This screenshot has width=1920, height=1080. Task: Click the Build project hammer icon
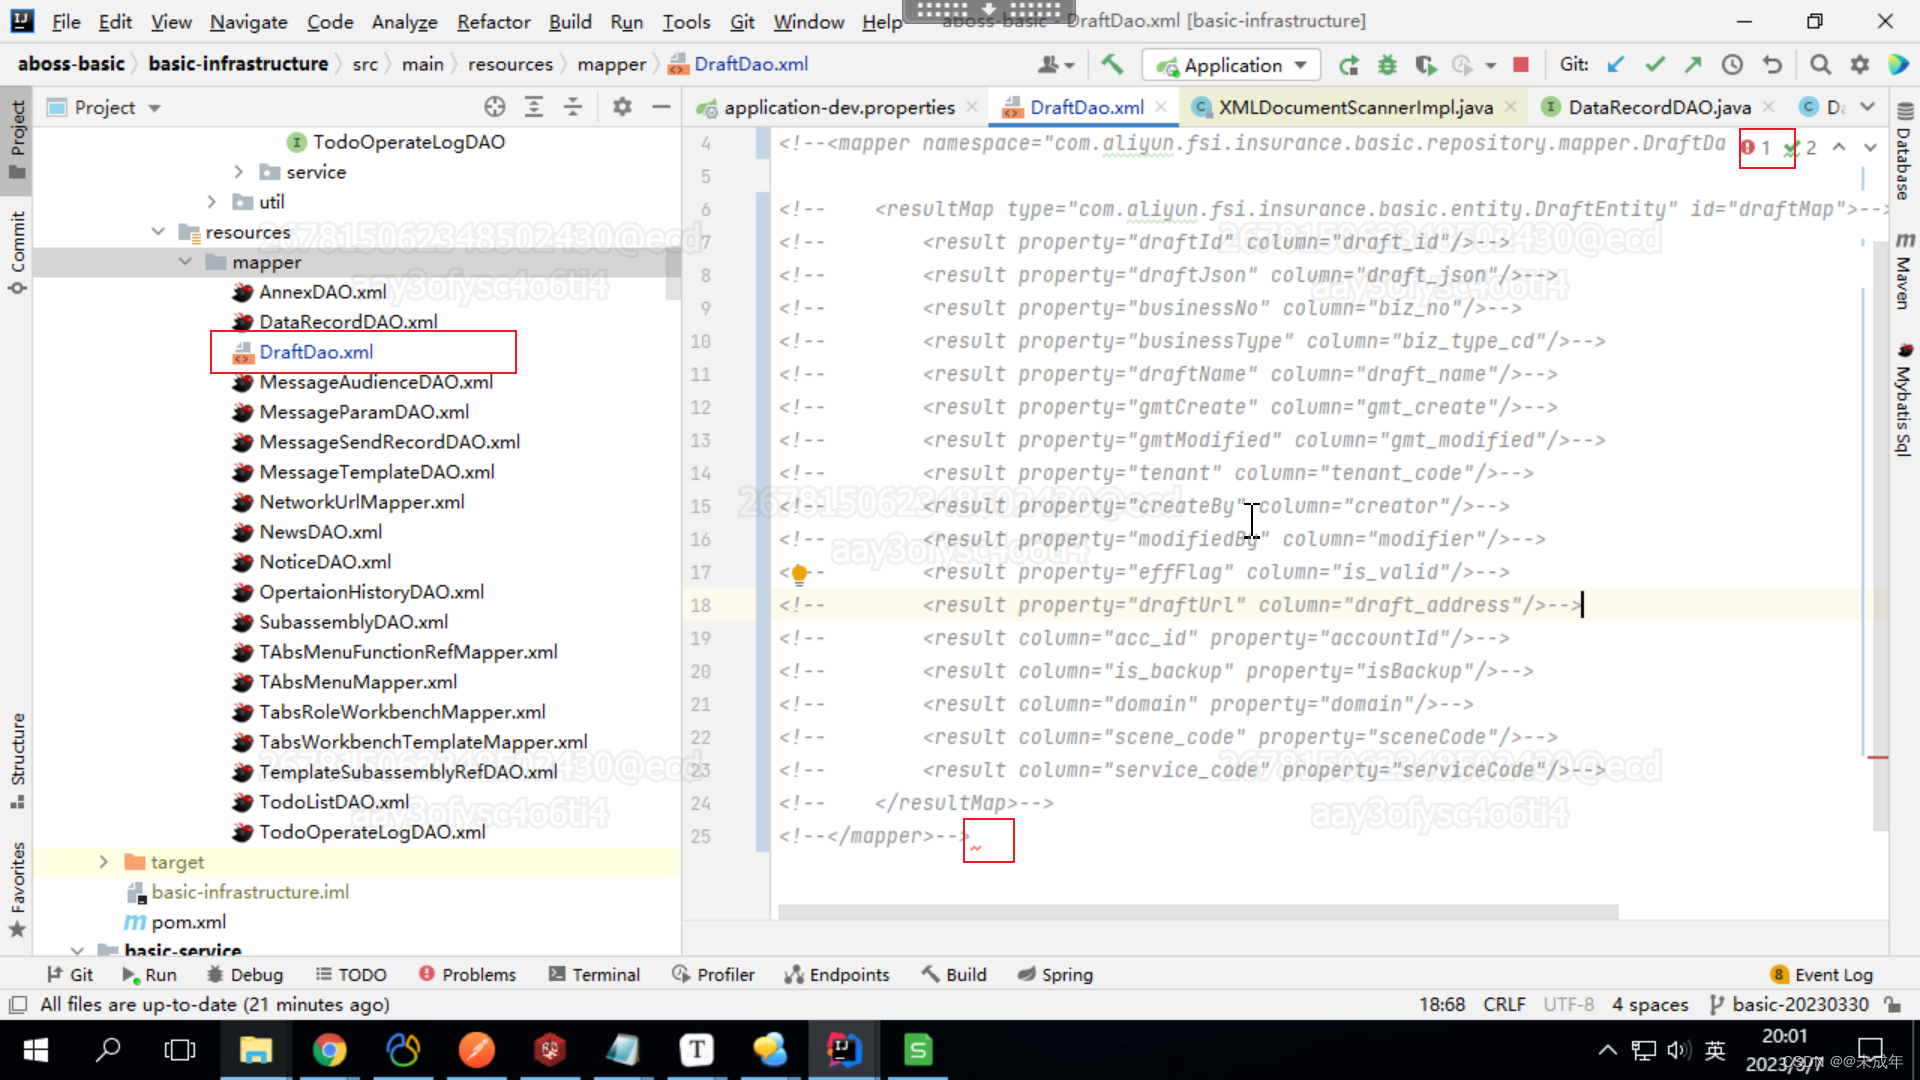1112,65
